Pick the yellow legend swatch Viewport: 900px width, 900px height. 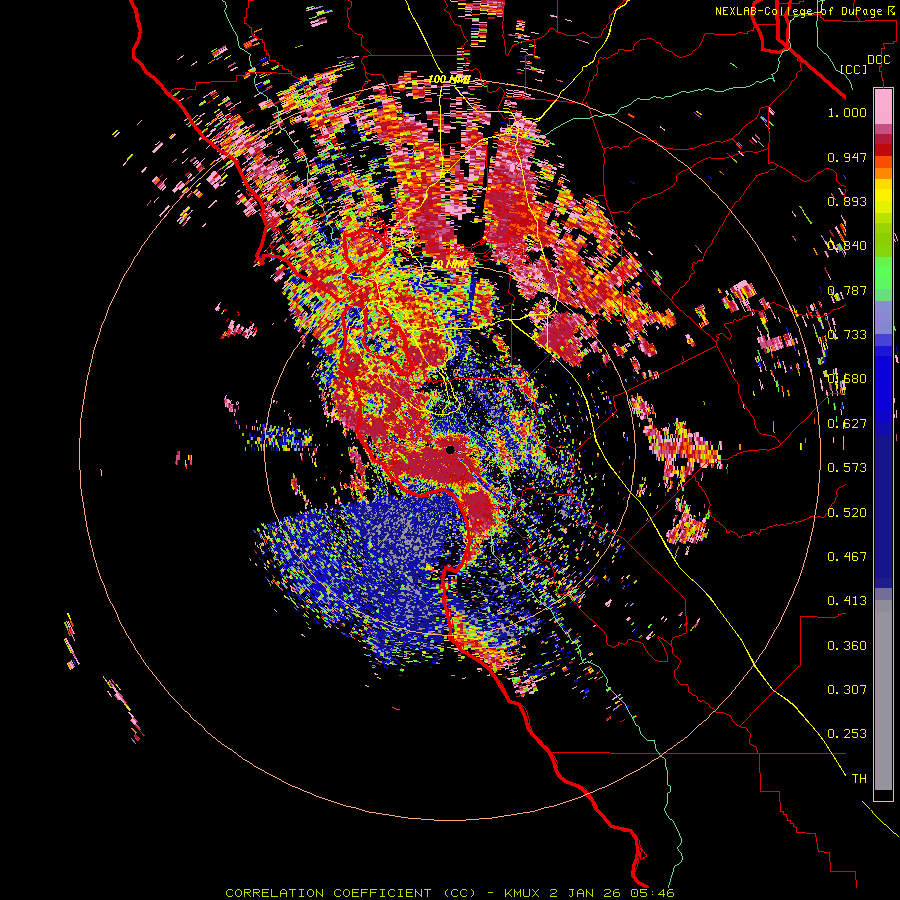point(883,196)
